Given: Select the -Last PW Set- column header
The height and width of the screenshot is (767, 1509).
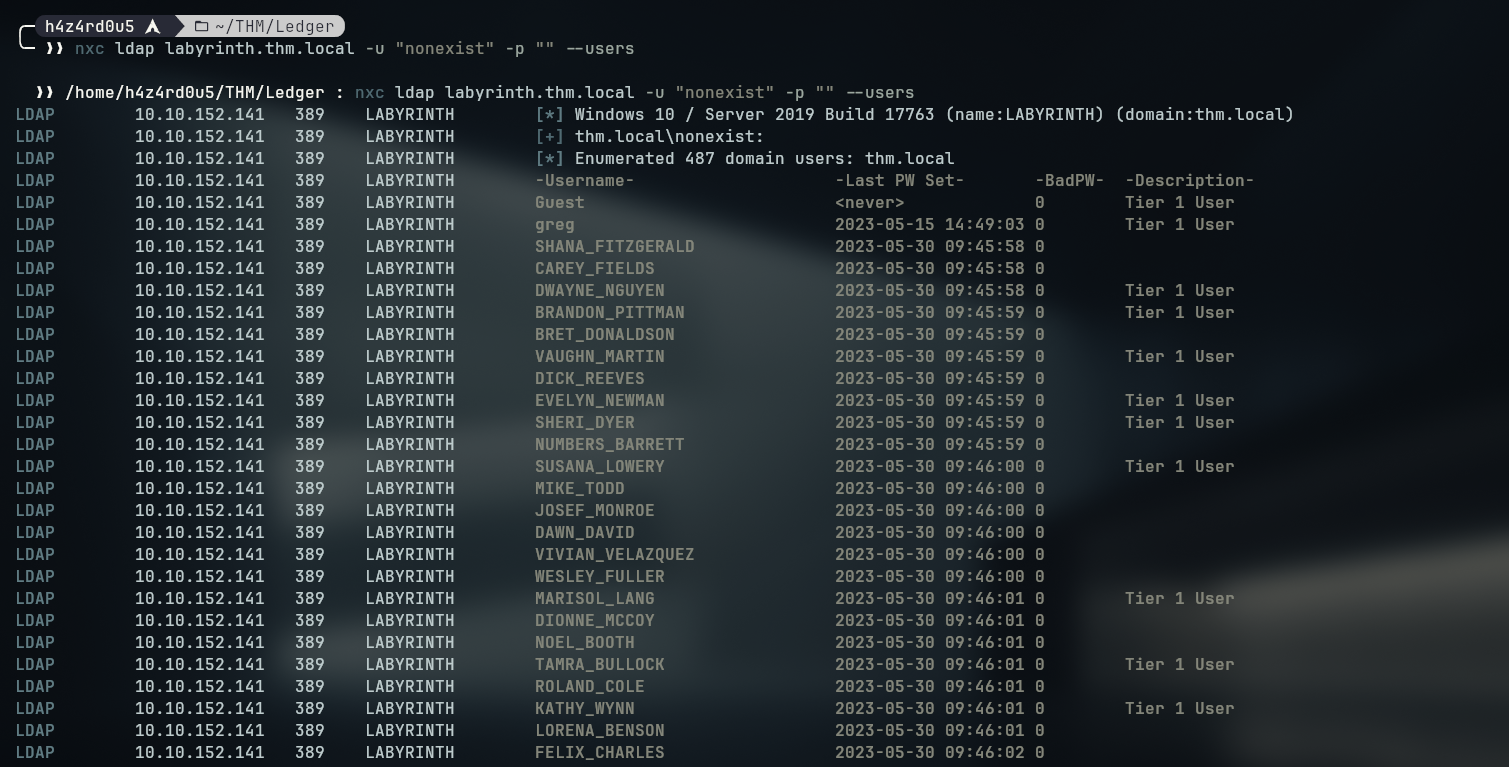Looking at the screenshot, I should [899, 180].
